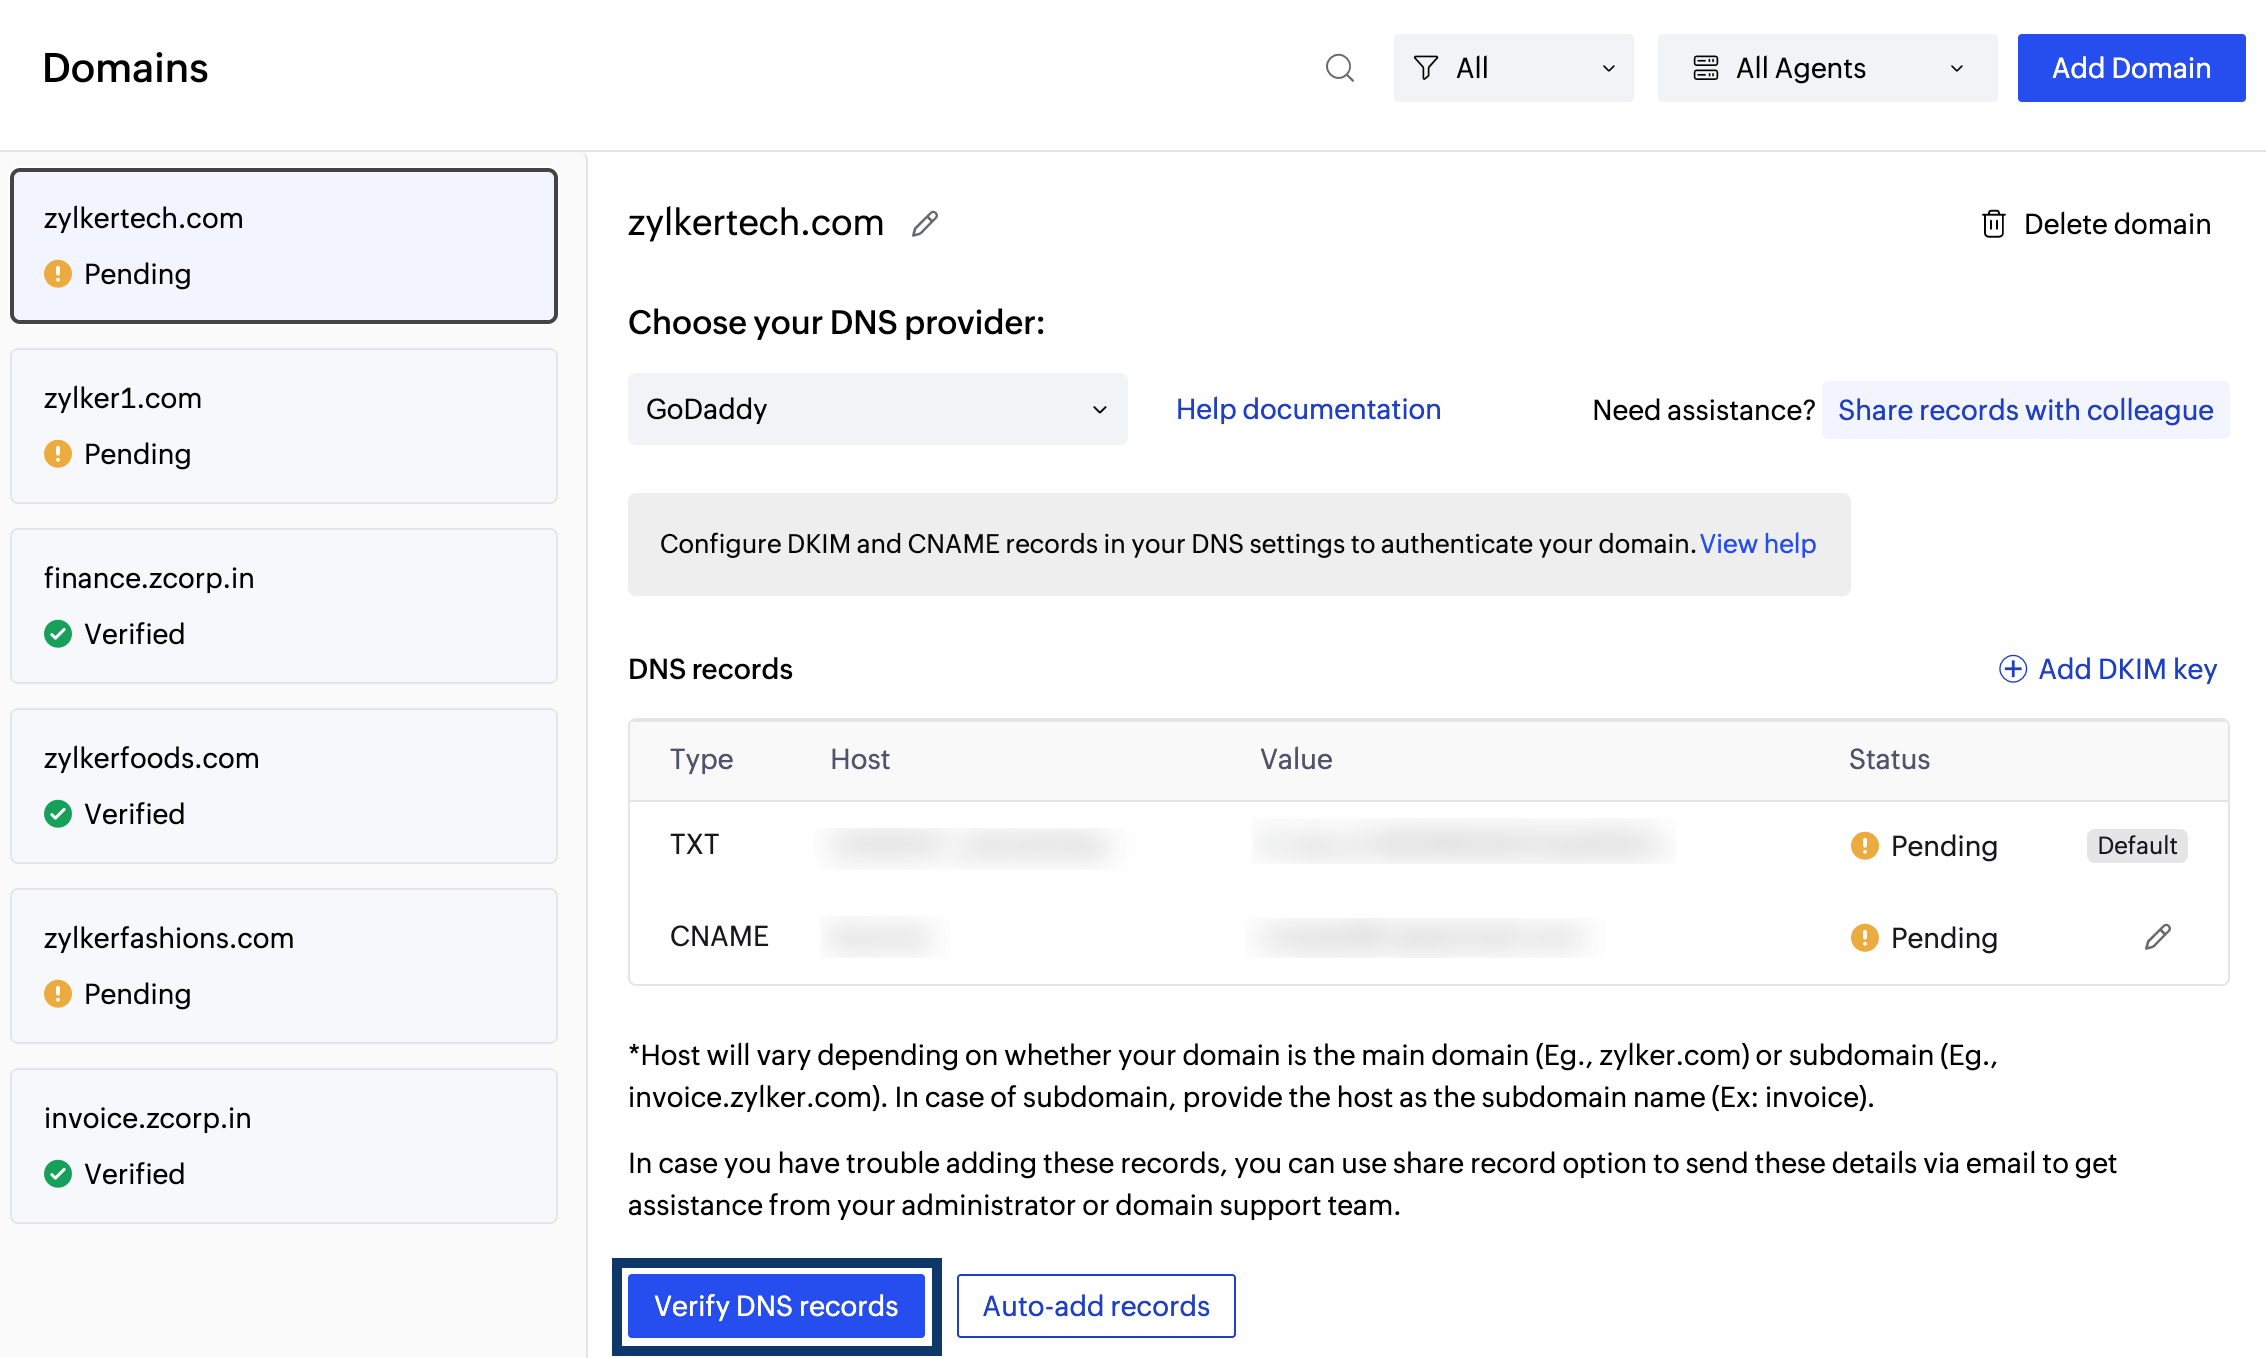
Task: Click pencil icon beside zylkertech.com title
Action: pyautogui.click(x=925, y=224)
